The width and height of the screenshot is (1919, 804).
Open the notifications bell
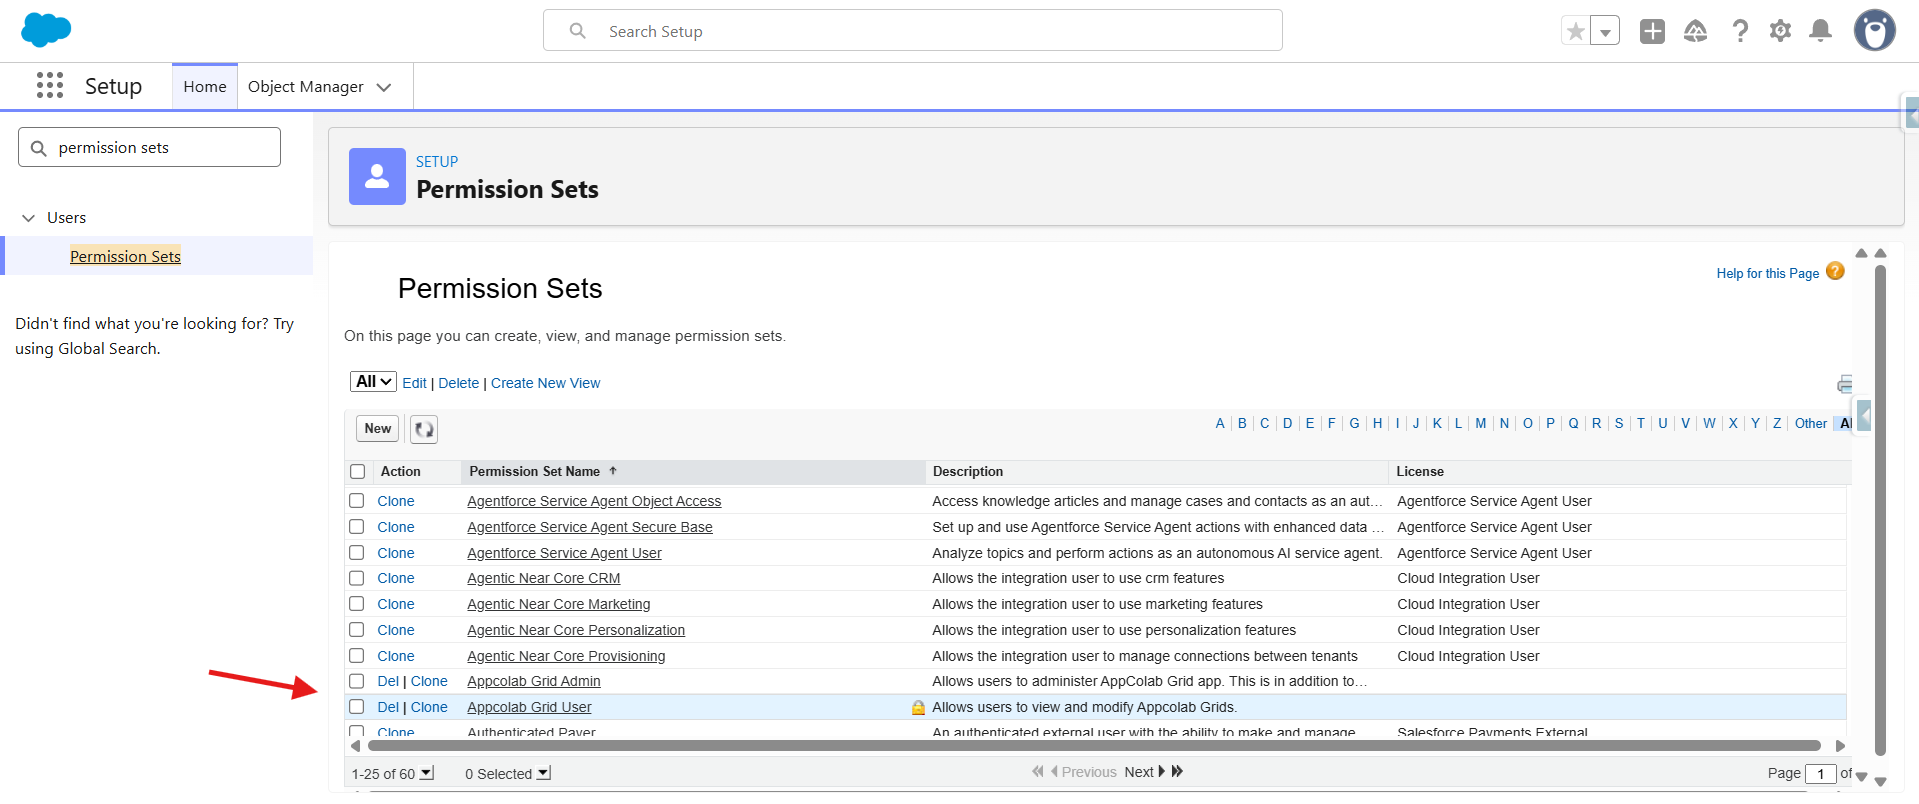[x=1821, y=31]
